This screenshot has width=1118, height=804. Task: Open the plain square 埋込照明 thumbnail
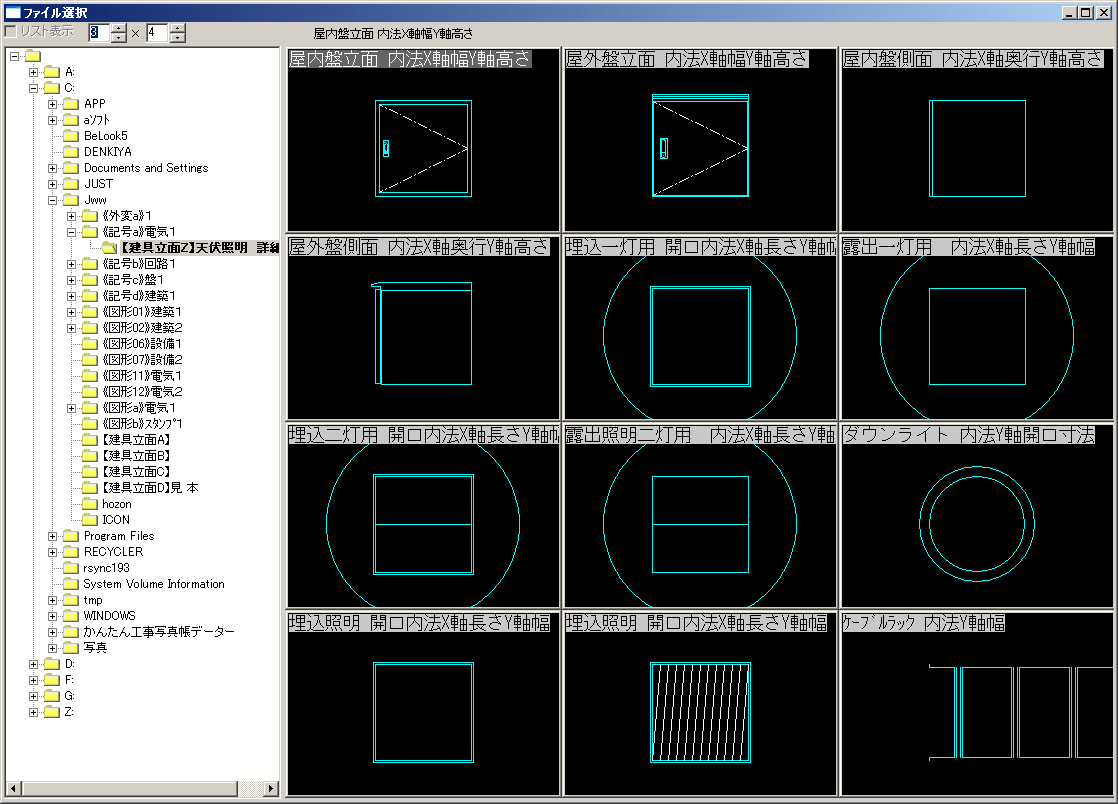pos(423,704)
